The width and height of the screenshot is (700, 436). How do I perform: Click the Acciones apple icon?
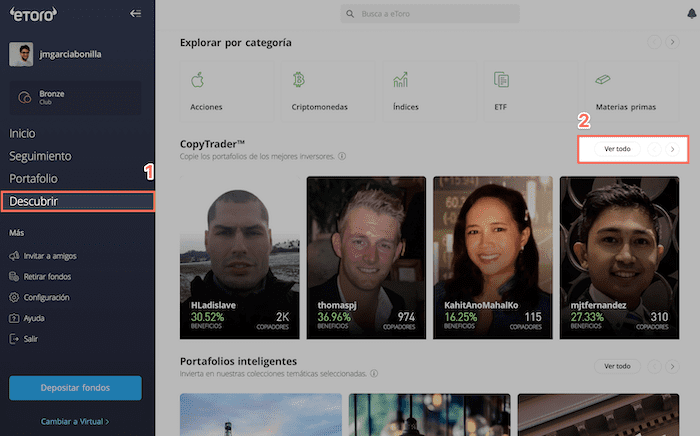click(197, 80)
